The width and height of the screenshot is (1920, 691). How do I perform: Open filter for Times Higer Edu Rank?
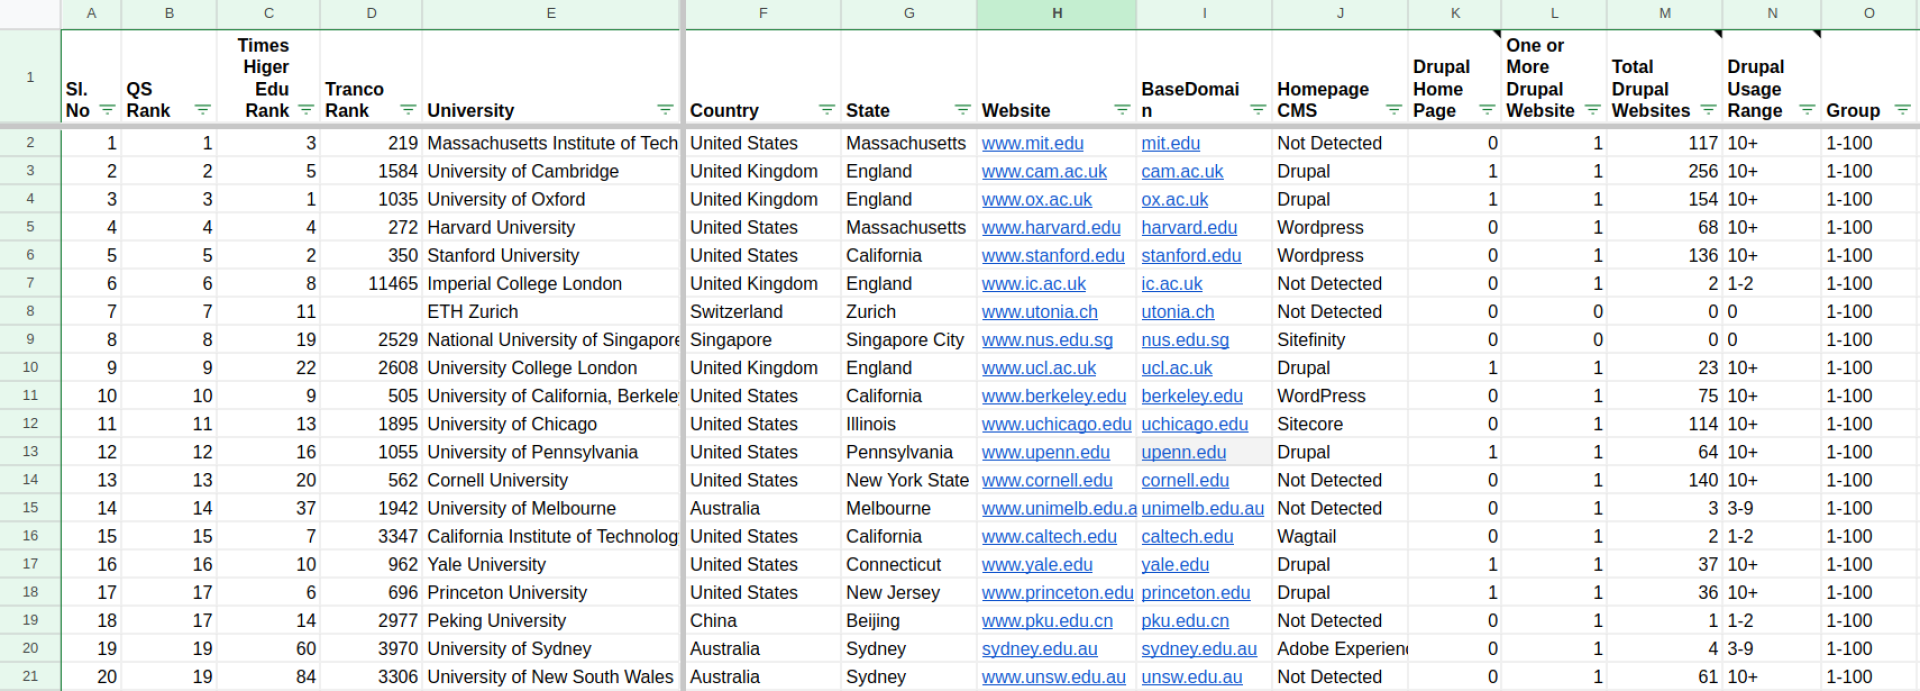tap(306, 110)
